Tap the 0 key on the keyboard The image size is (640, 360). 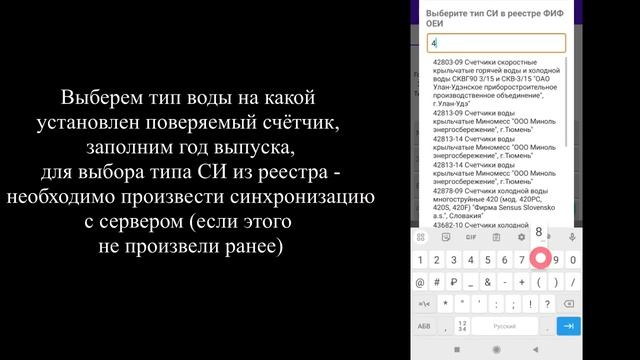coord(573,260)
